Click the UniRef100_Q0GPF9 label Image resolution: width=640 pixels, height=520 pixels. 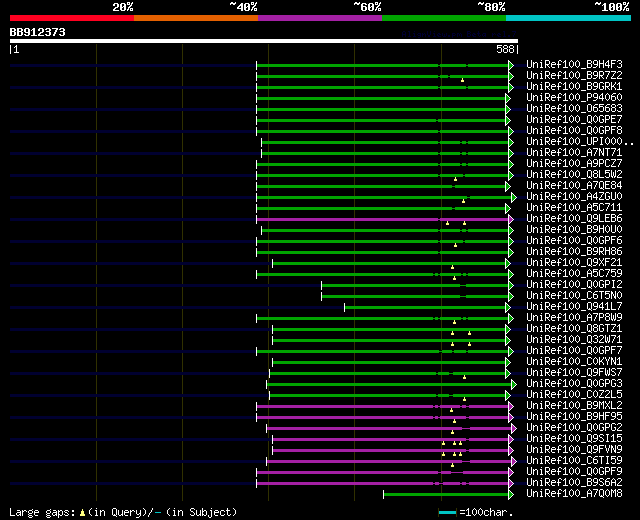click(x=574, y=472)
